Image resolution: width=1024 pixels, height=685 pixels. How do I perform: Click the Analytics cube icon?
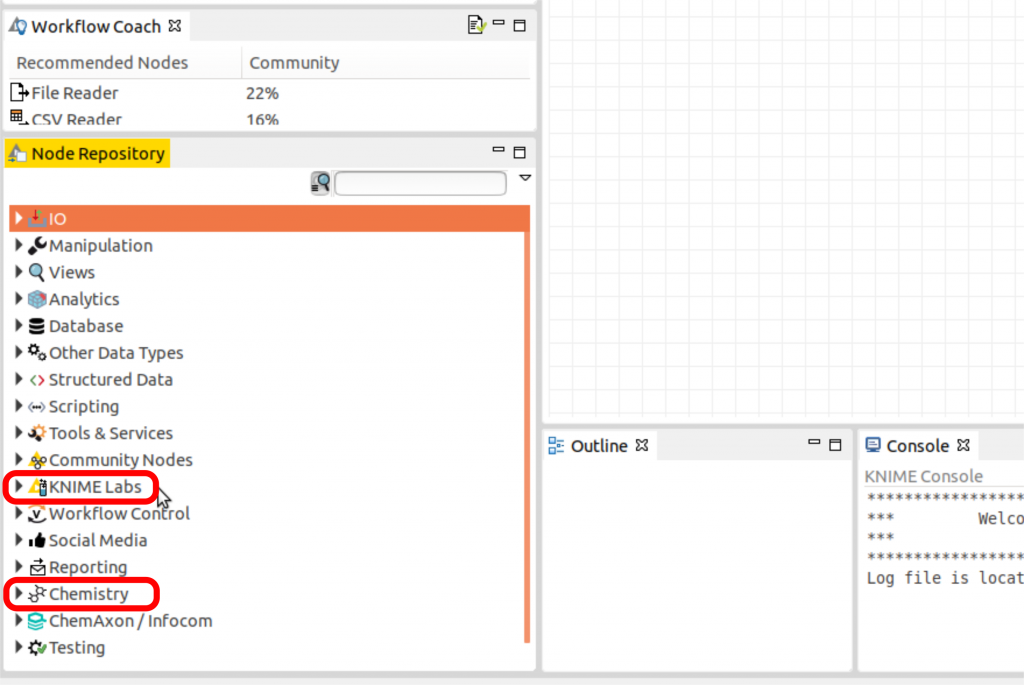tap(37, 299)
